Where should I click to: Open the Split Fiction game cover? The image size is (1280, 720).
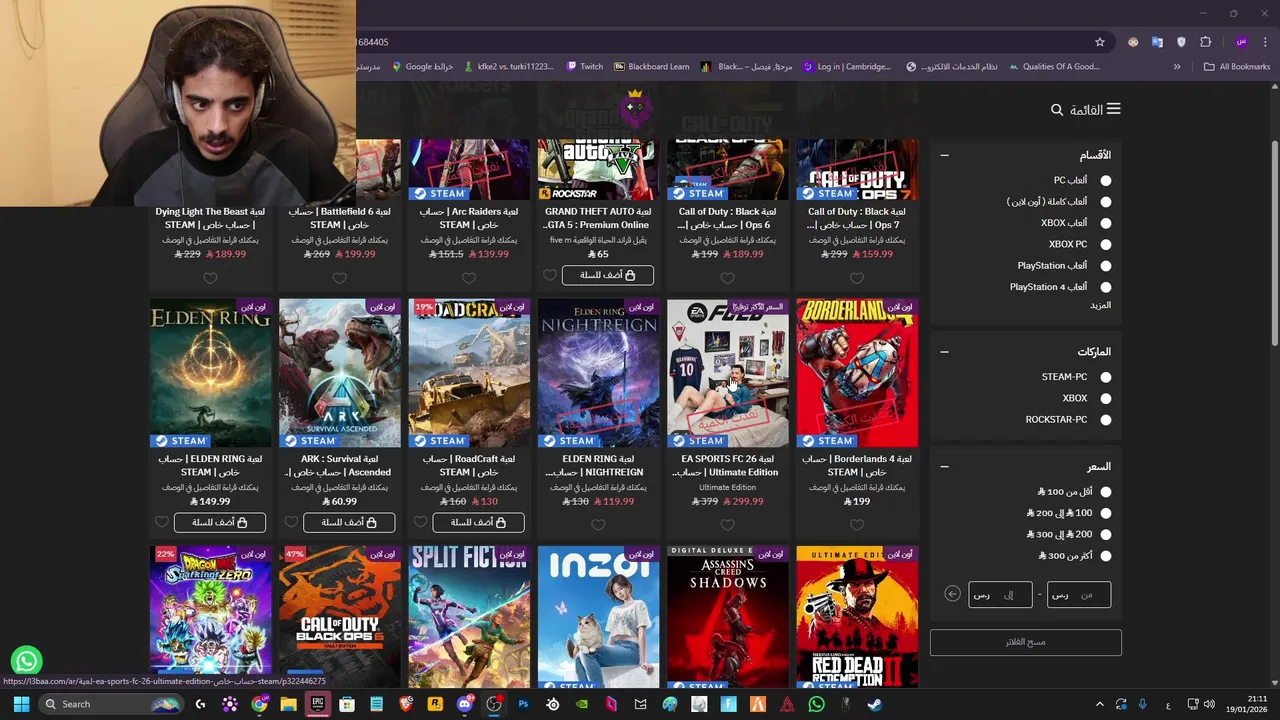click(x=469, y=617)
